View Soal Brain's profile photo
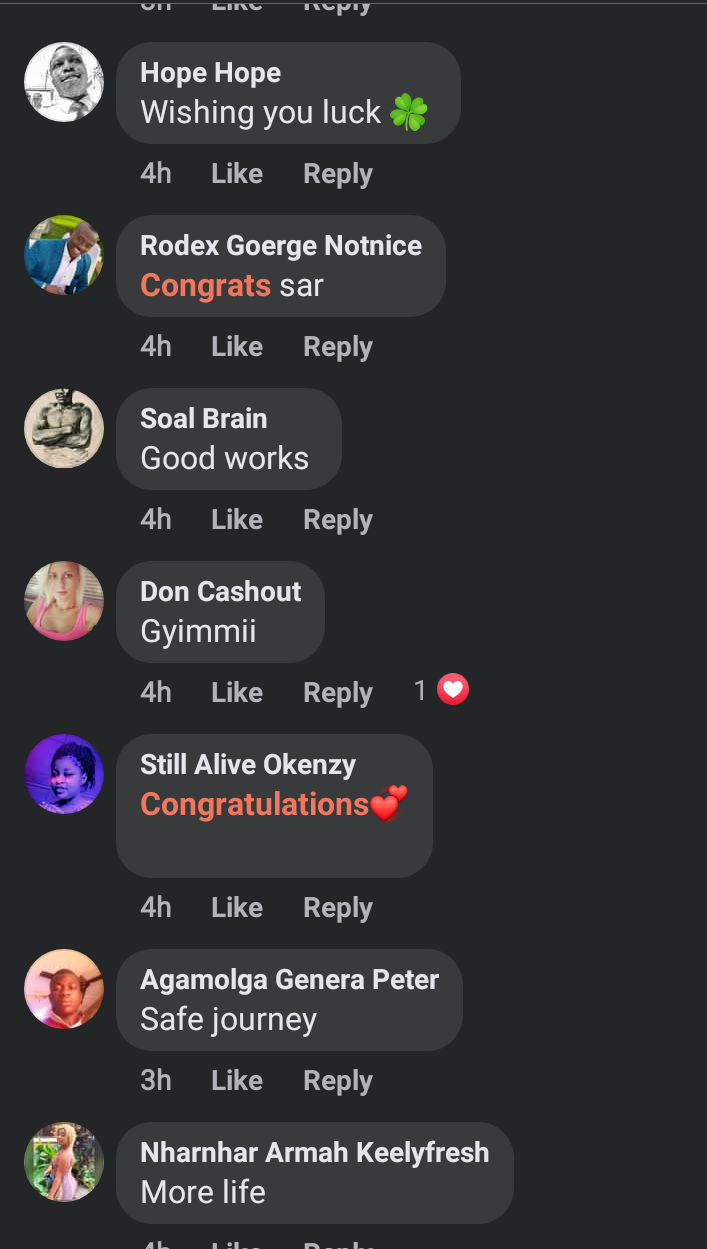The height and width of the screenshot is (1249, 707). pyautogui.click(x=64, y=428)
